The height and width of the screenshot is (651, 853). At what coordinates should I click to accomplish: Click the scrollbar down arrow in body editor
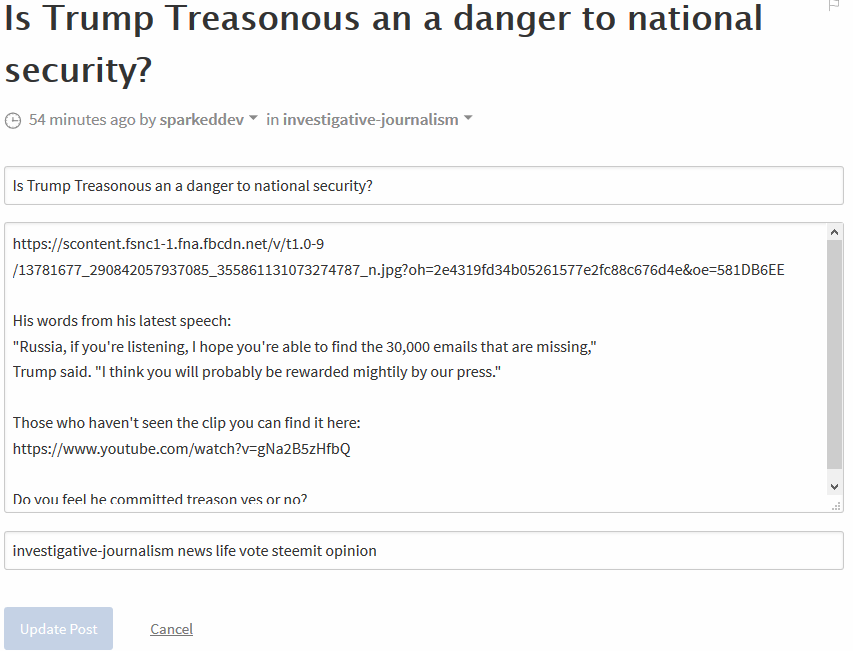point(835,487)
